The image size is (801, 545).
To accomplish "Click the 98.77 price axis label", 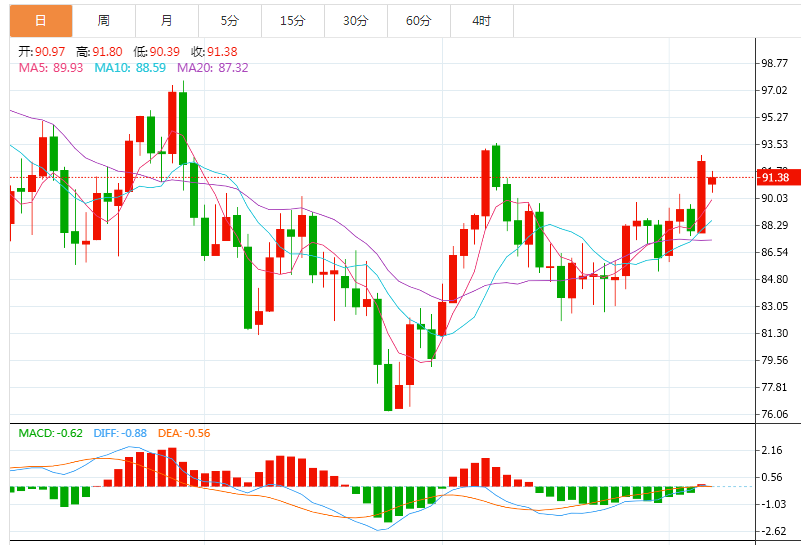I will (774, 63).
